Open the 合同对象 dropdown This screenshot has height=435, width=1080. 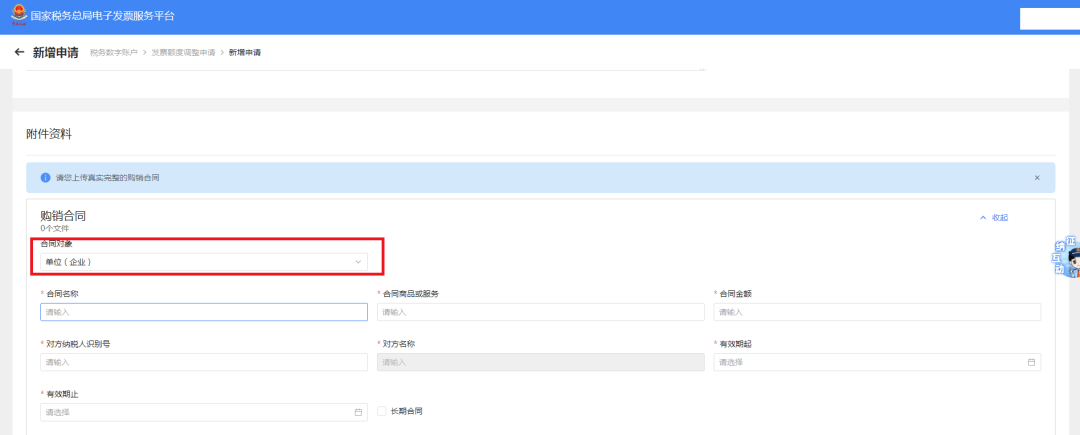click(x=204, y=262)
